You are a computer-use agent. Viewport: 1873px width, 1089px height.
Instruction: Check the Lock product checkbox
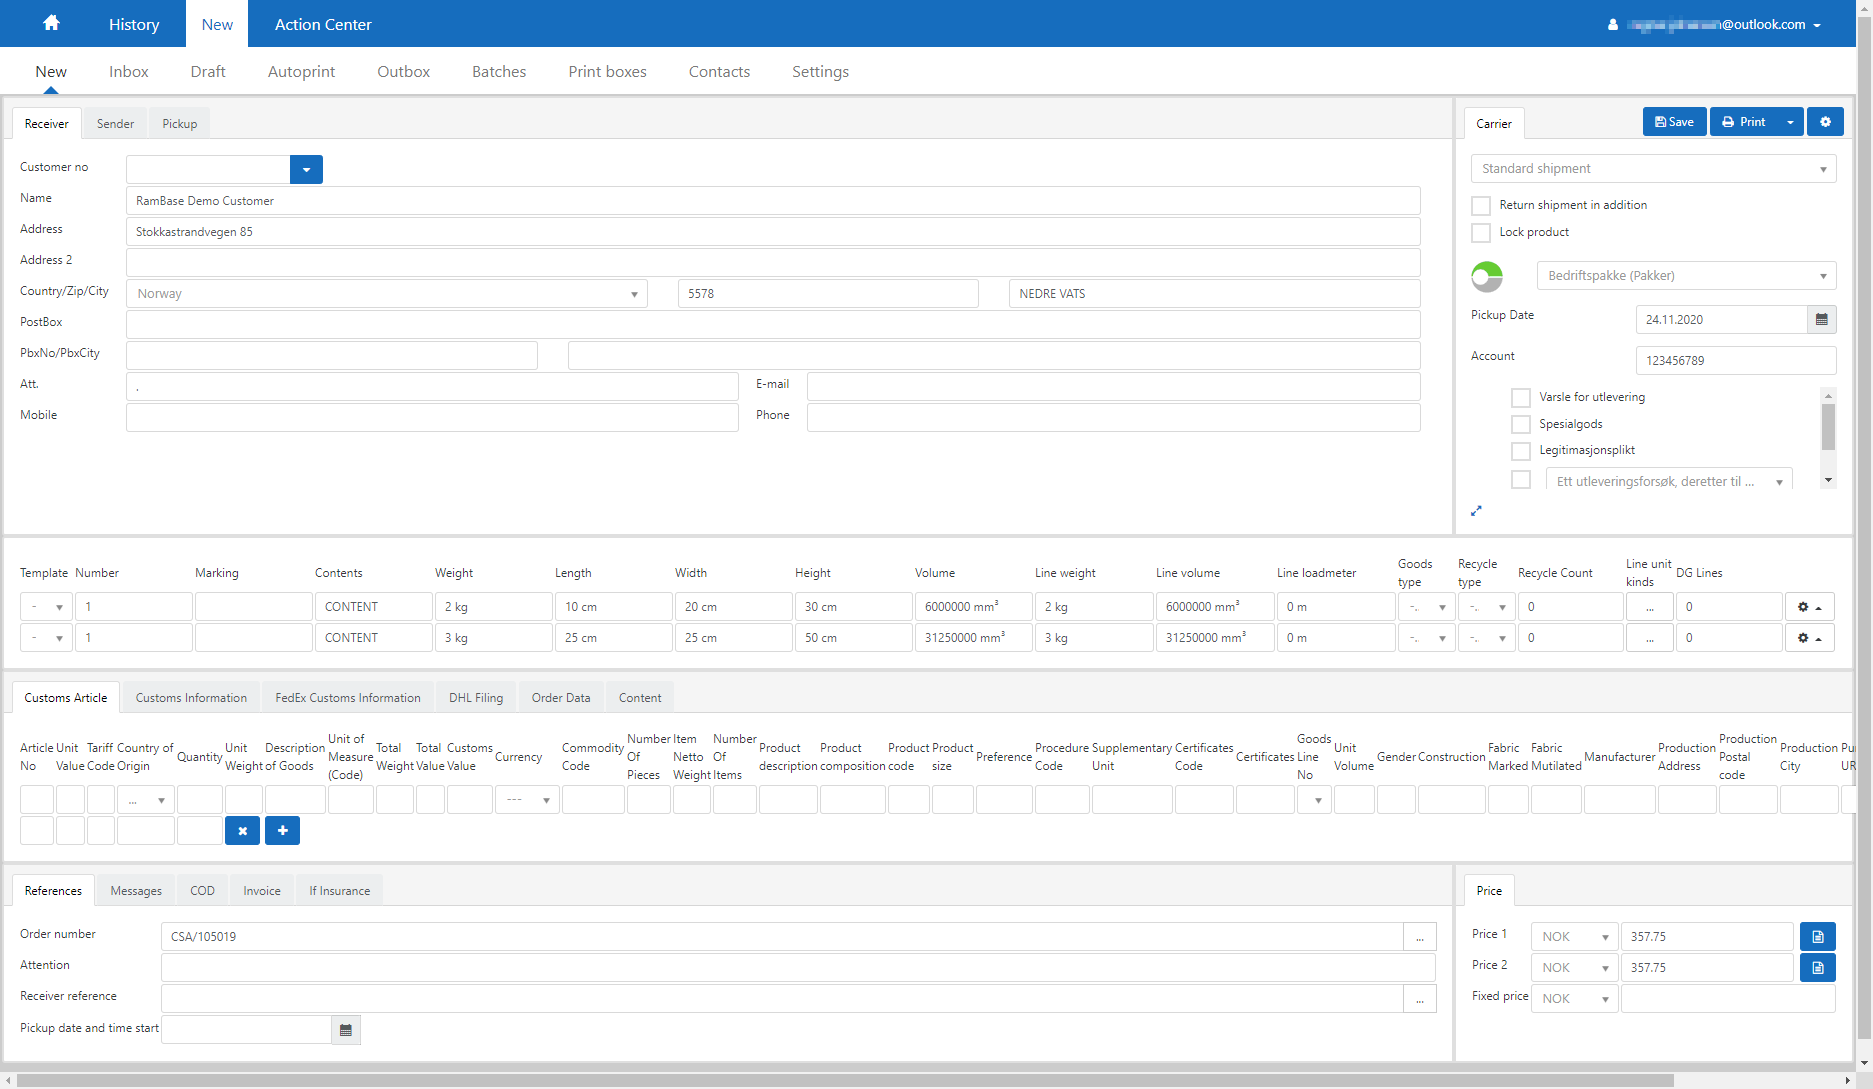click(1481, 233)
